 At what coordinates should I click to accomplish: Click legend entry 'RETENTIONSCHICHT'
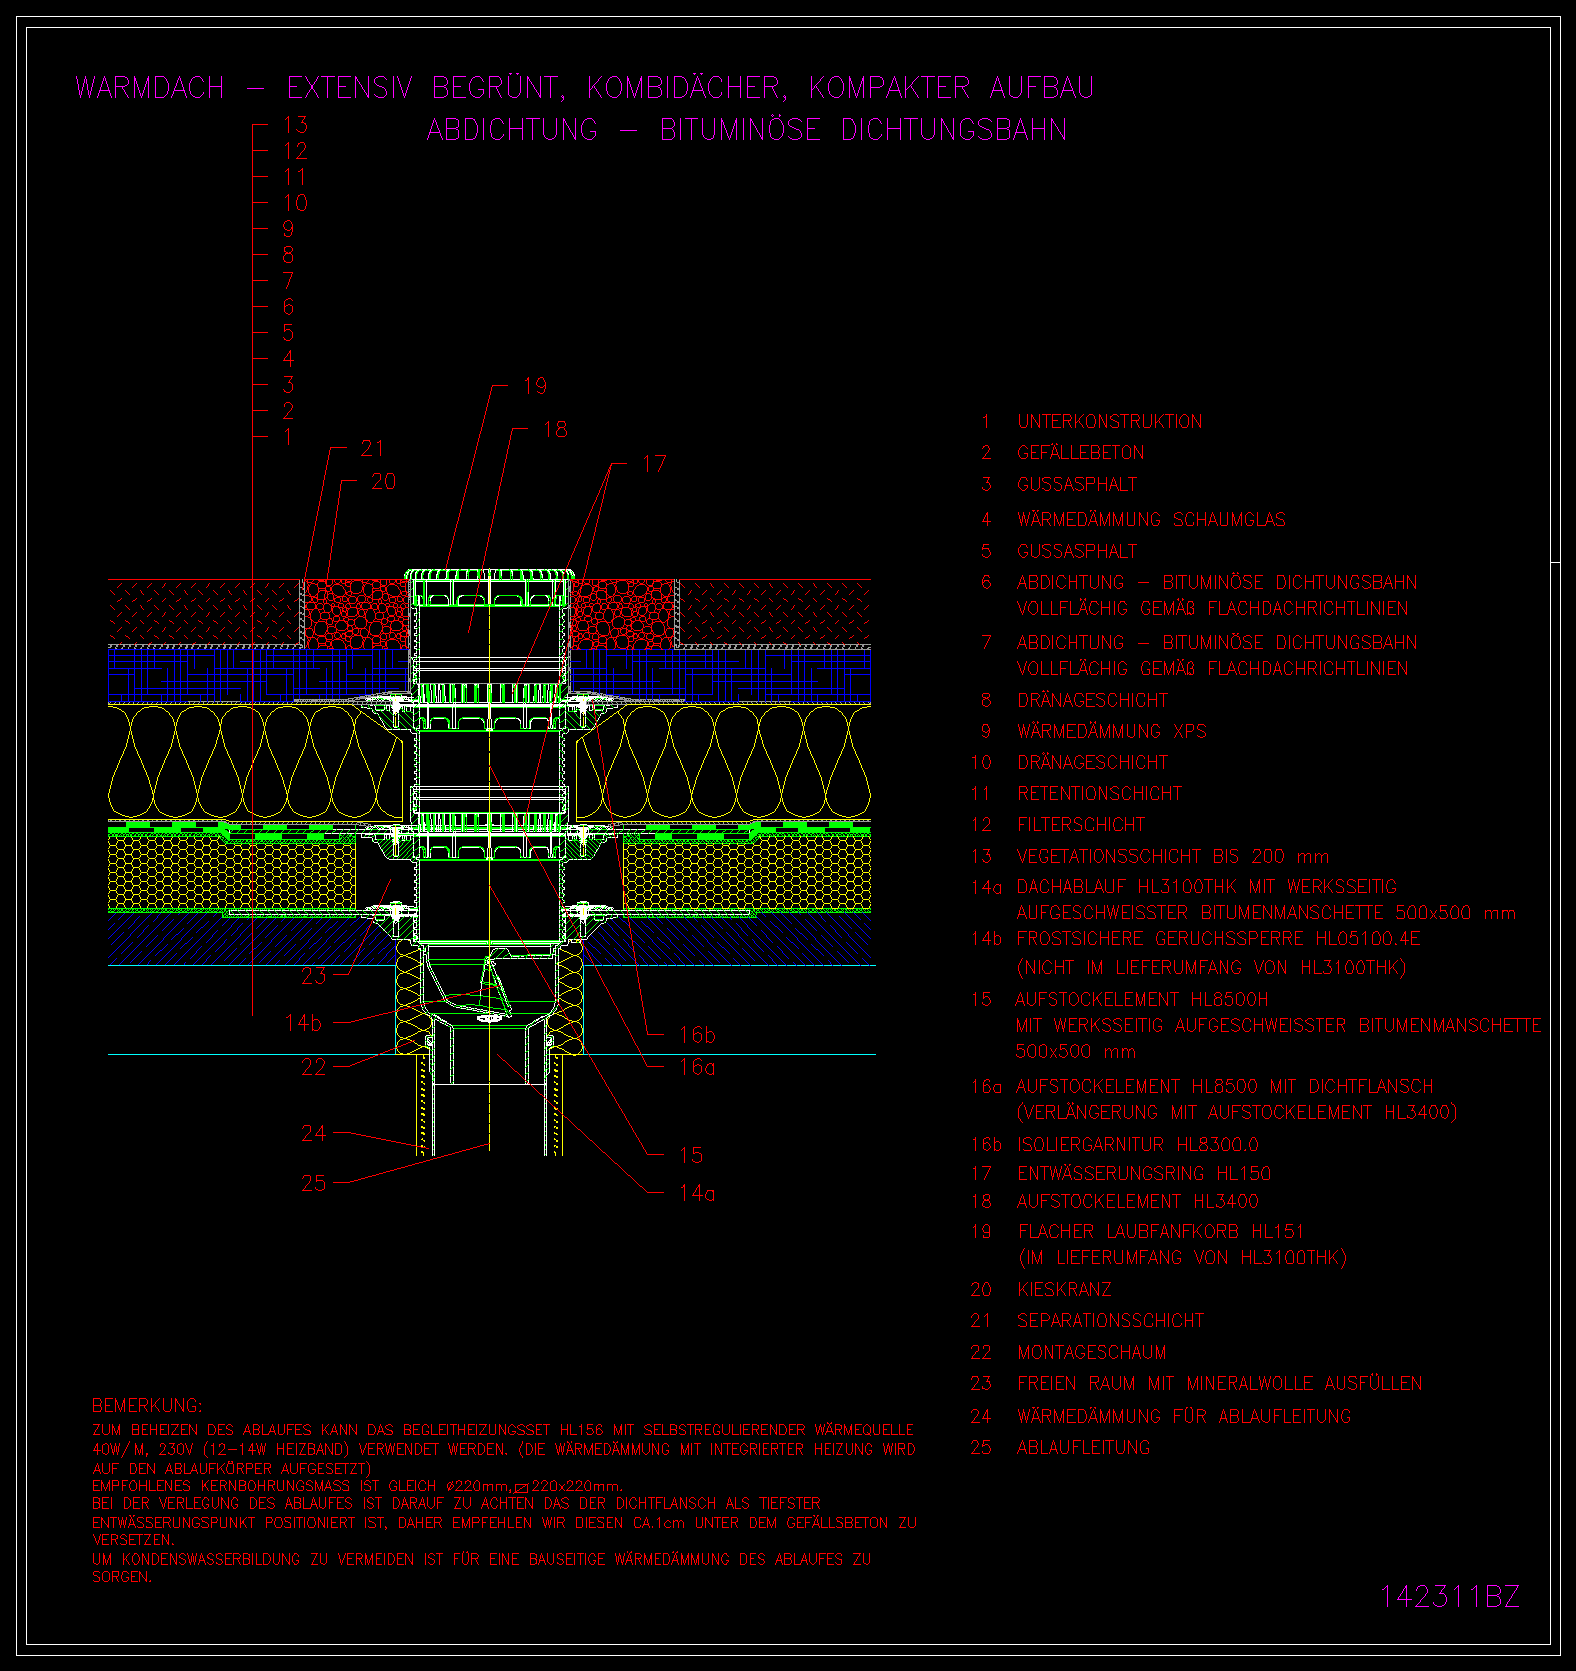point(1099,793)
